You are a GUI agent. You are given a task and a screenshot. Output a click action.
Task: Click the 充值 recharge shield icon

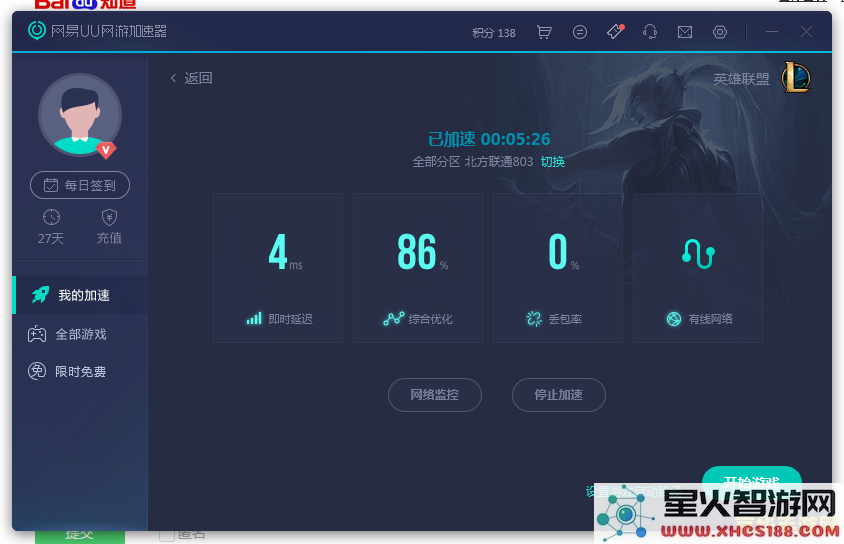(109, 217)
